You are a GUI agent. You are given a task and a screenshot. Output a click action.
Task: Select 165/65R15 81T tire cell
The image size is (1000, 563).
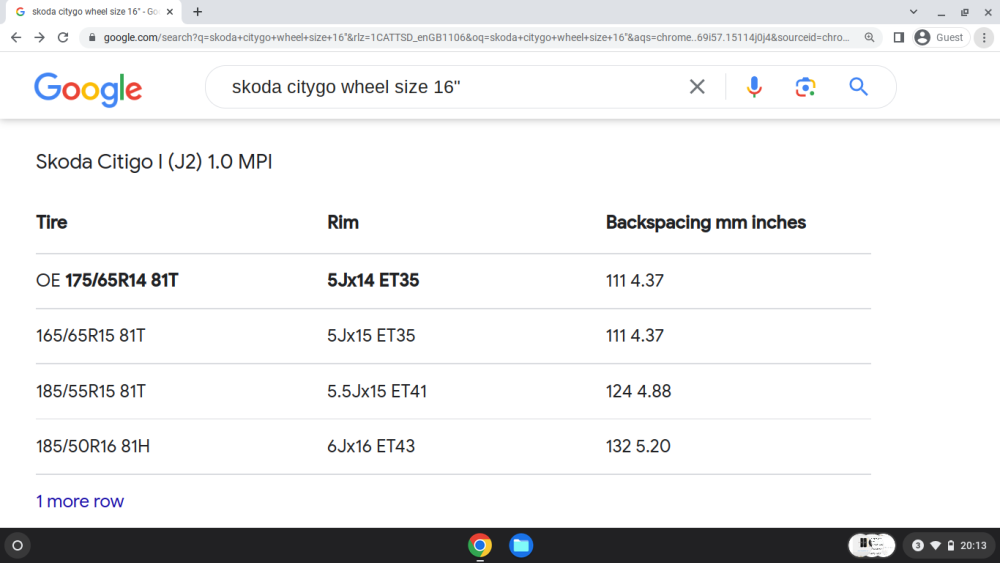coord(91,336)
